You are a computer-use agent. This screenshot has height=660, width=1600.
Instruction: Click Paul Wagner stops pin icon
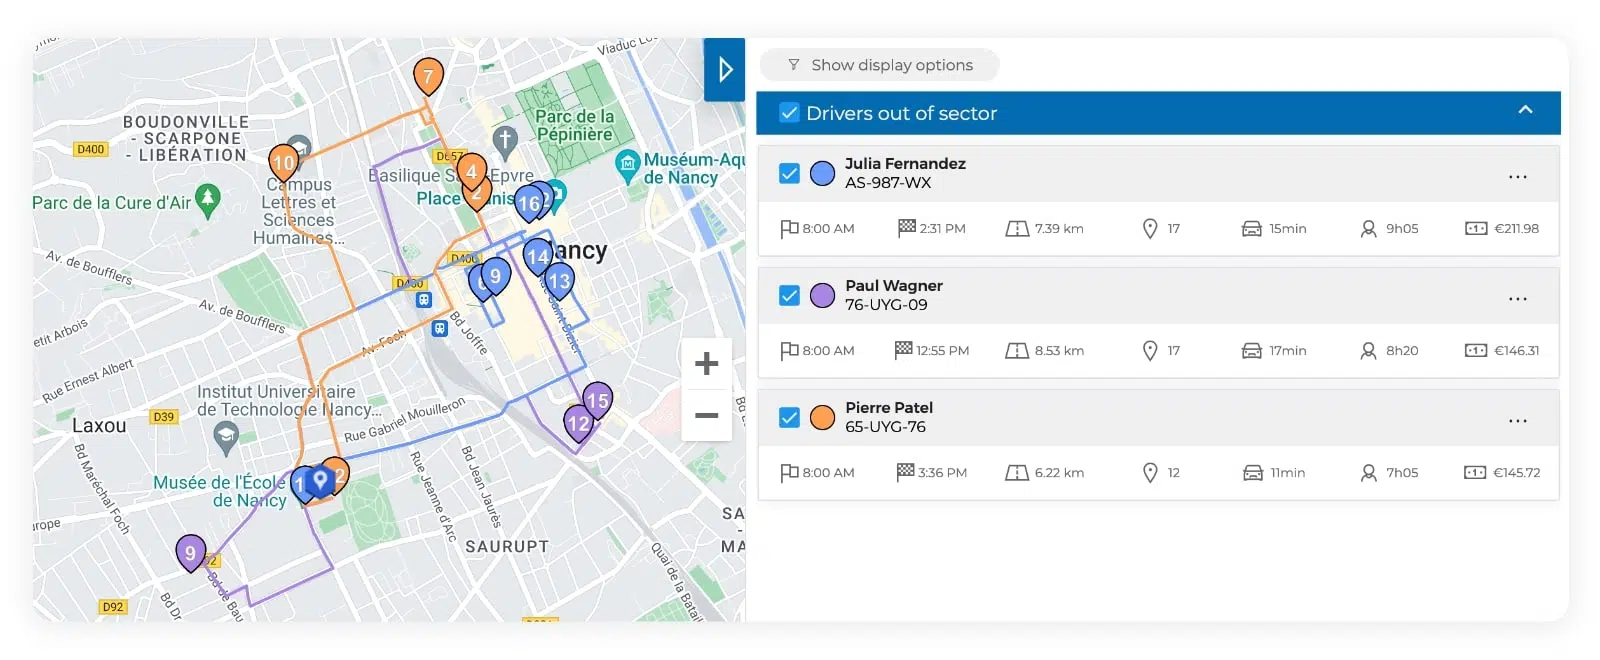(x=1150, y=351)
